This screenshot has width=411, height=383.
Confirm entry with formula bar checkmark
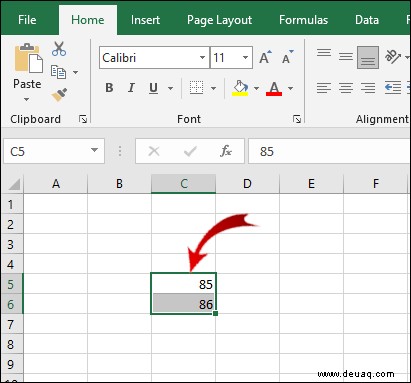[190, 152]
